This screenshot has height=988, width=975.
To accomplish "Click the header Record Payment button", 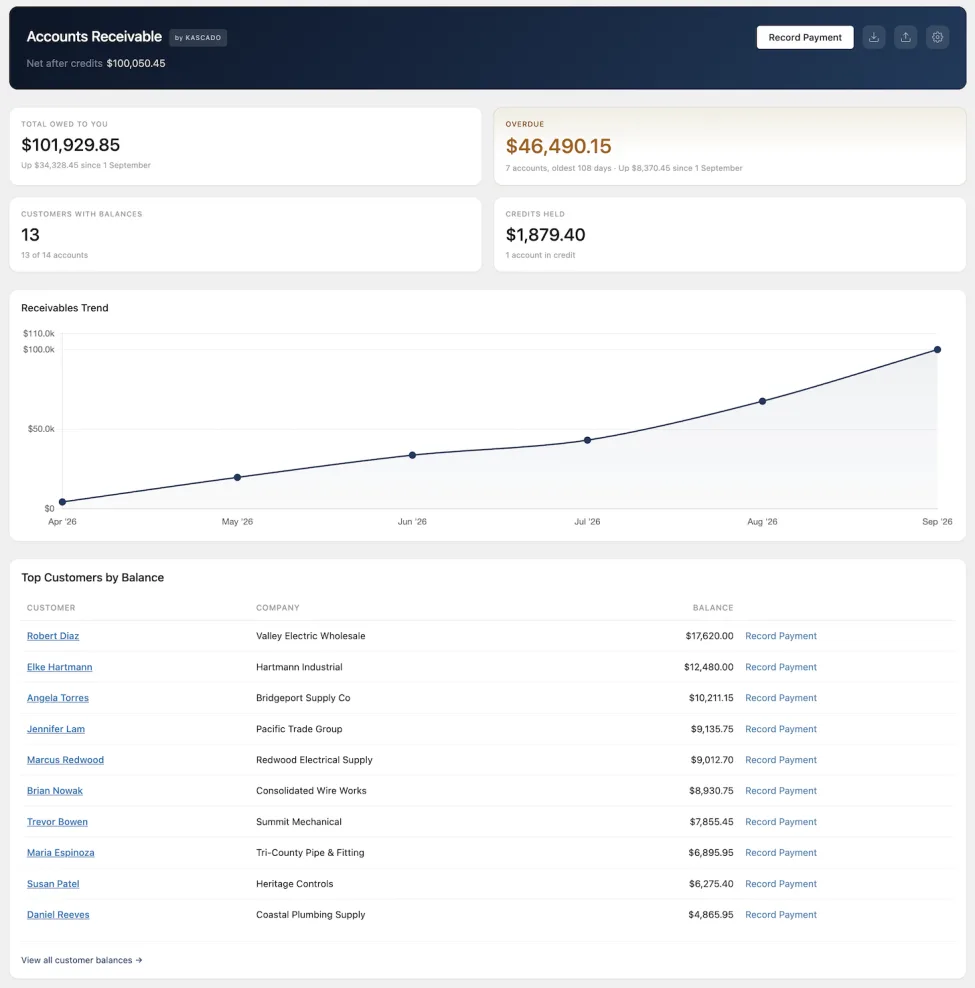I will tap(805, 37).
